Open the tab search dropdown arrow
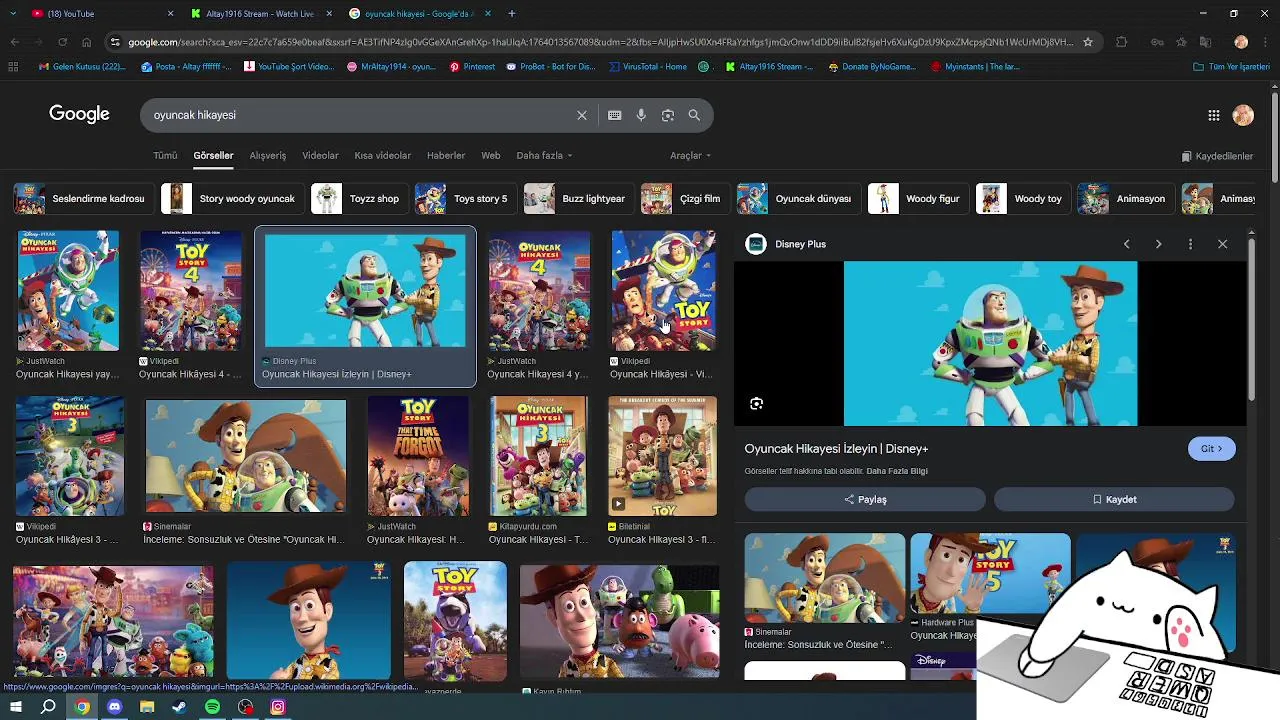Screen dimensions: 1280x720 point(14,14)
